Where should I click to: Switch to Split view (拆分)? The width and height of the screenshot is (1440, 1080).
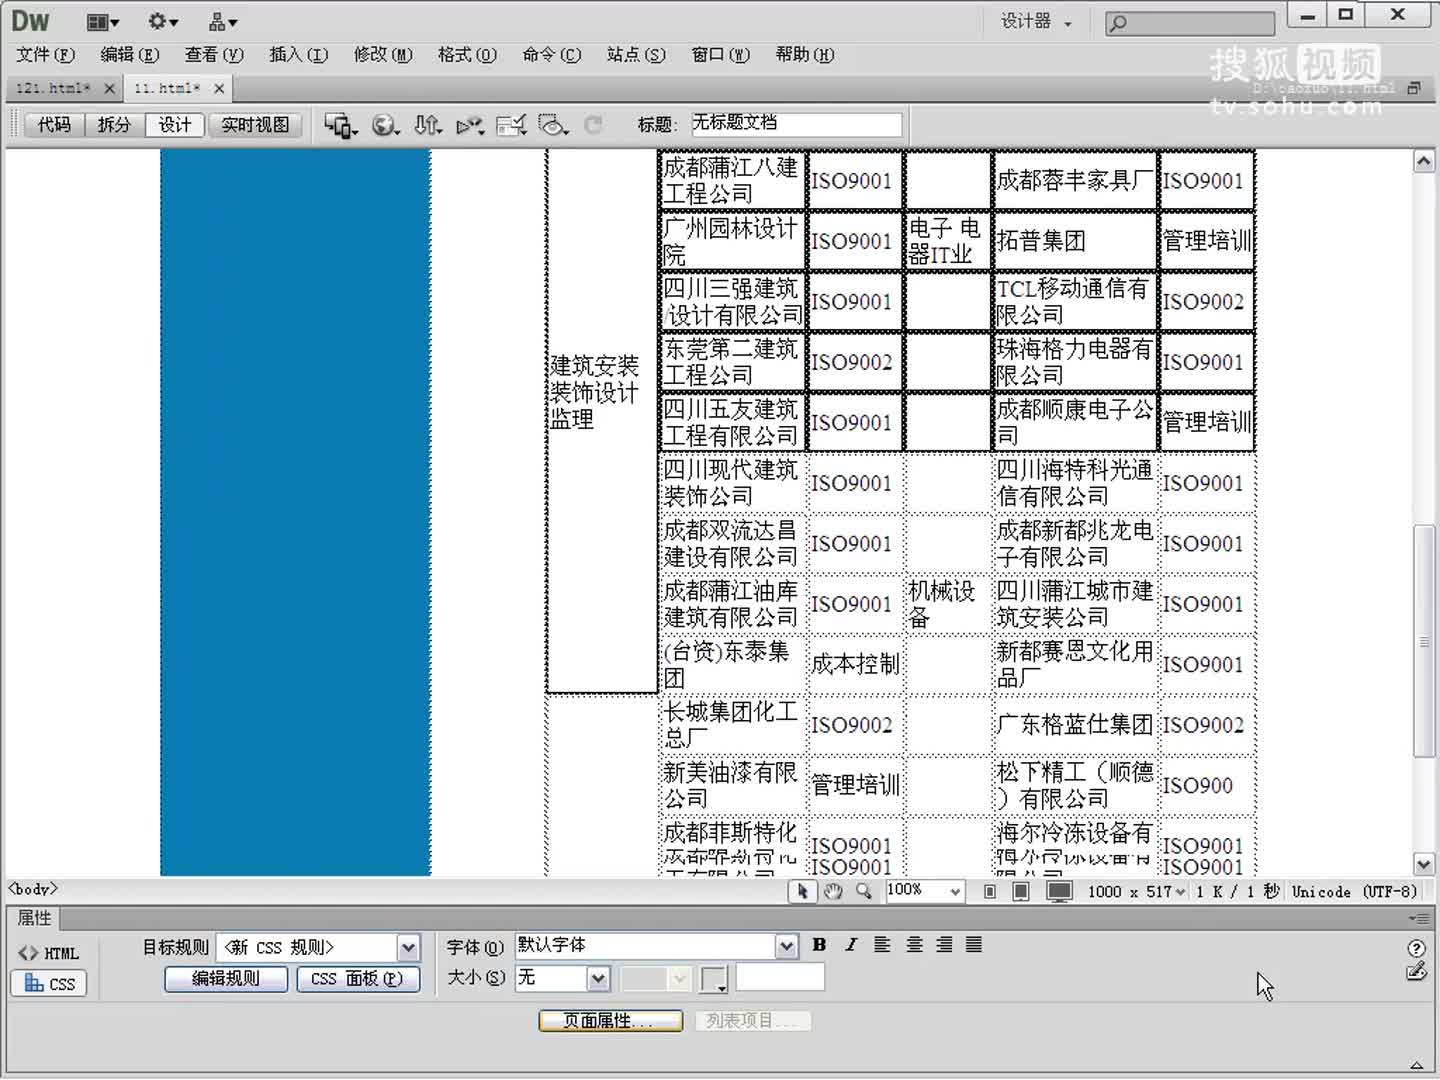tap(114, 125)
